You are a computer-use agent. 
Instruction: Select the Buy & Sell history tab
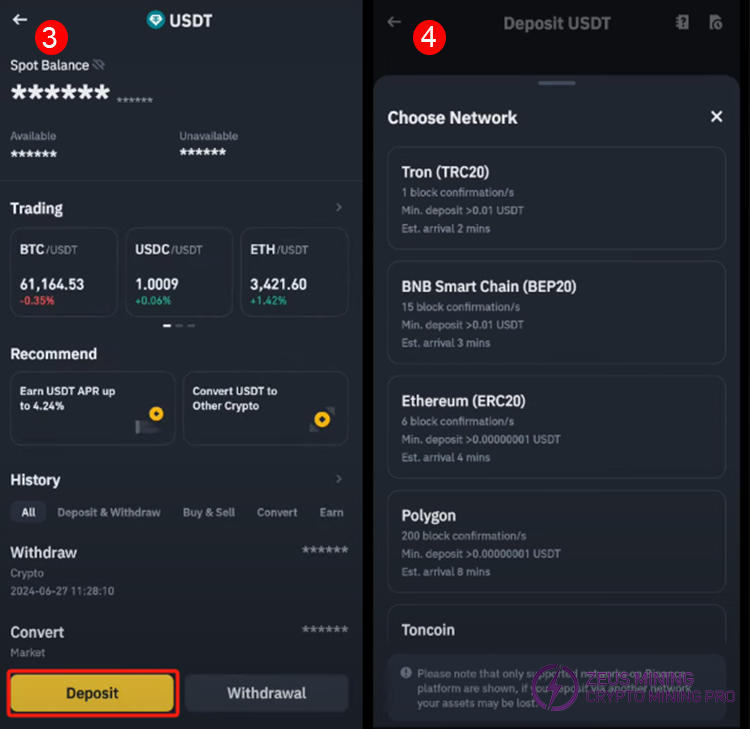(209, 512)
